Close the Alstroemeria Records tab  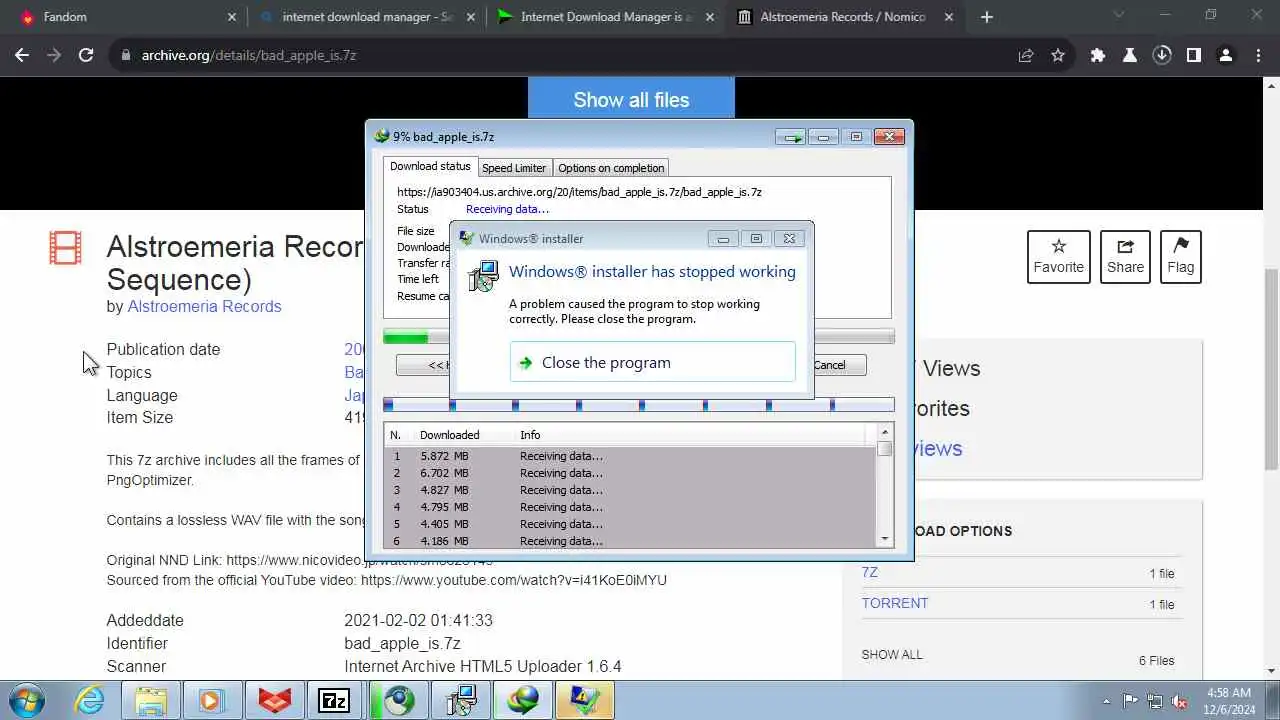tap(949, 17)
